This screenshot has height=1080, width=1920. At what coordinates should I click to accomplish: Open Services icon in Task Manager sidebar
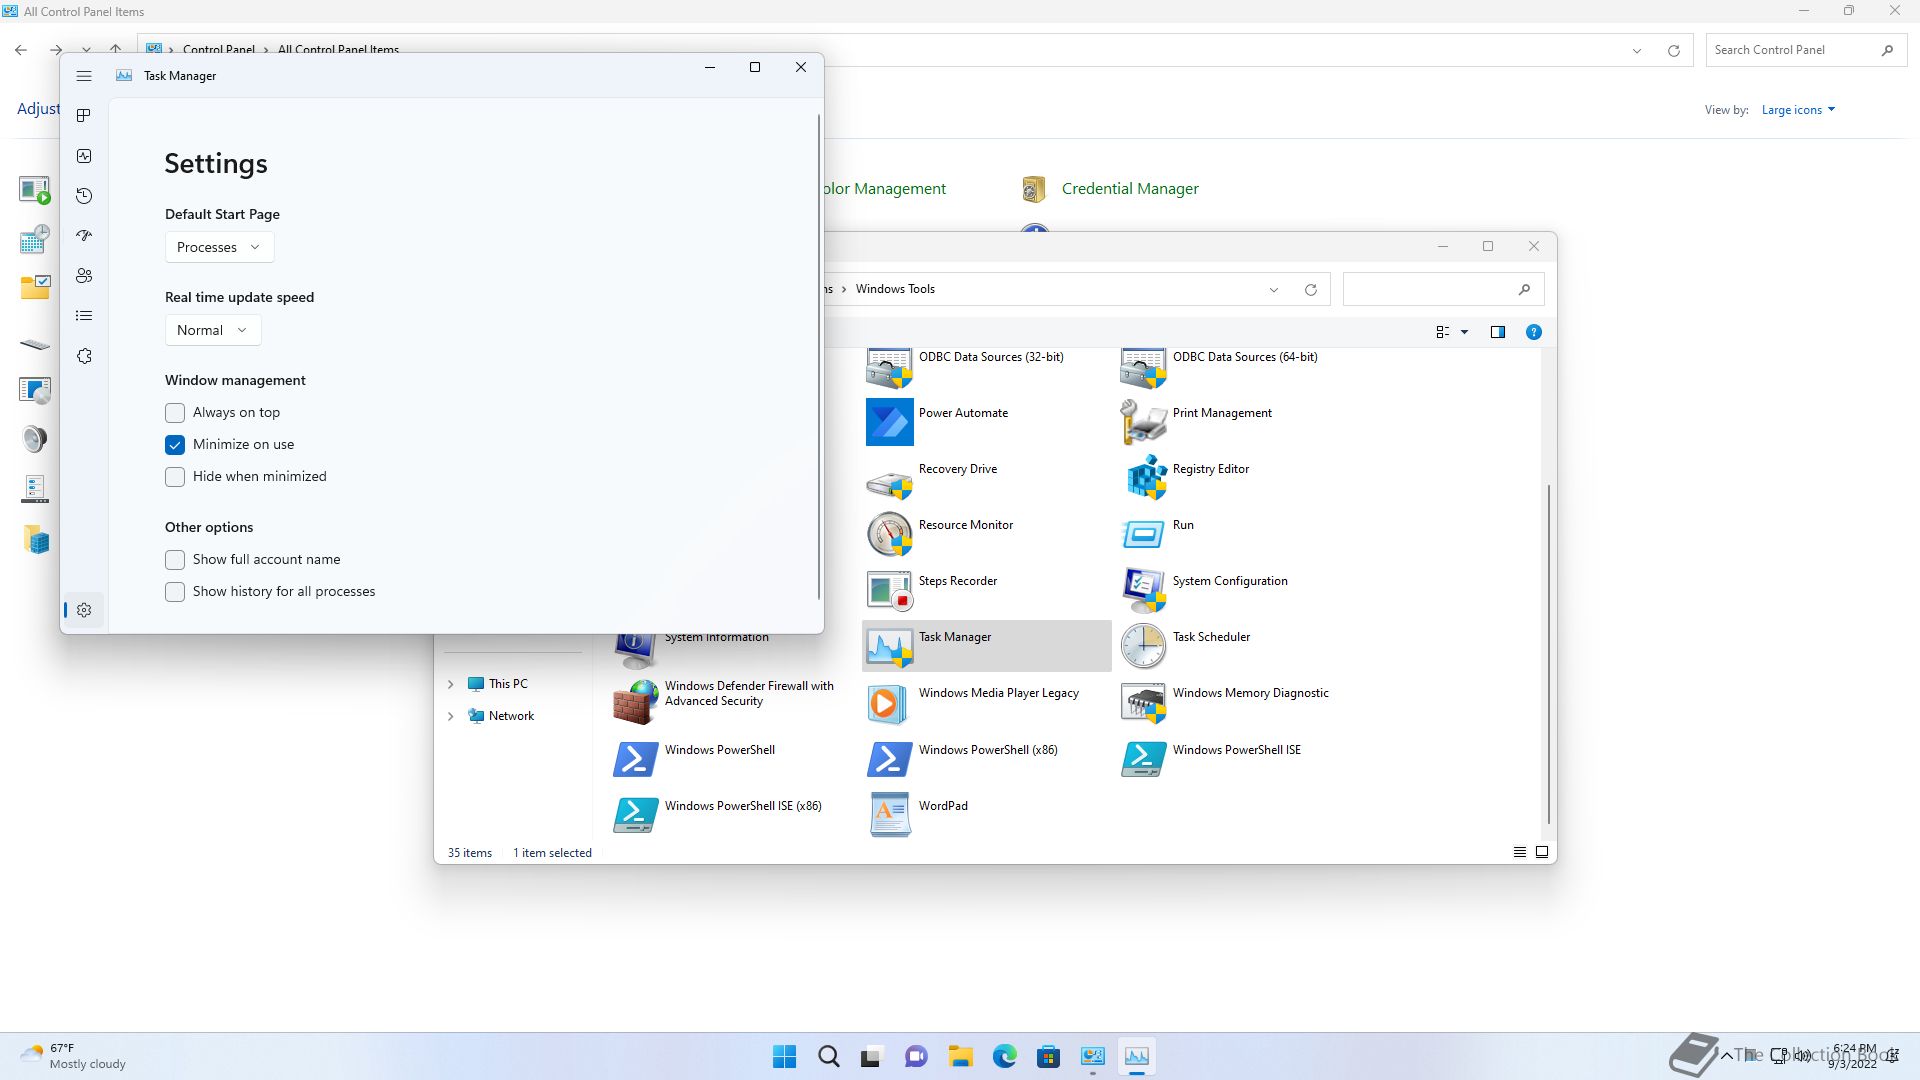pyautogui.click(x=84, y=356)
